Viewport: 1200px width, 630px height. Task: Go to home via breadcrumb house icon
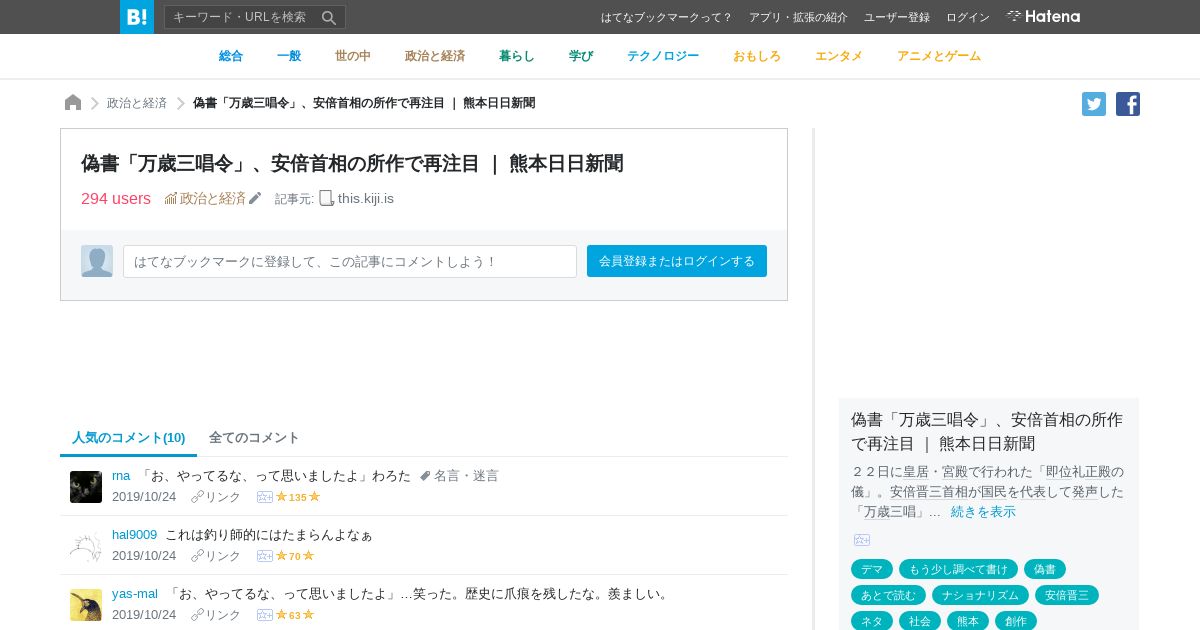click(73, 103)
